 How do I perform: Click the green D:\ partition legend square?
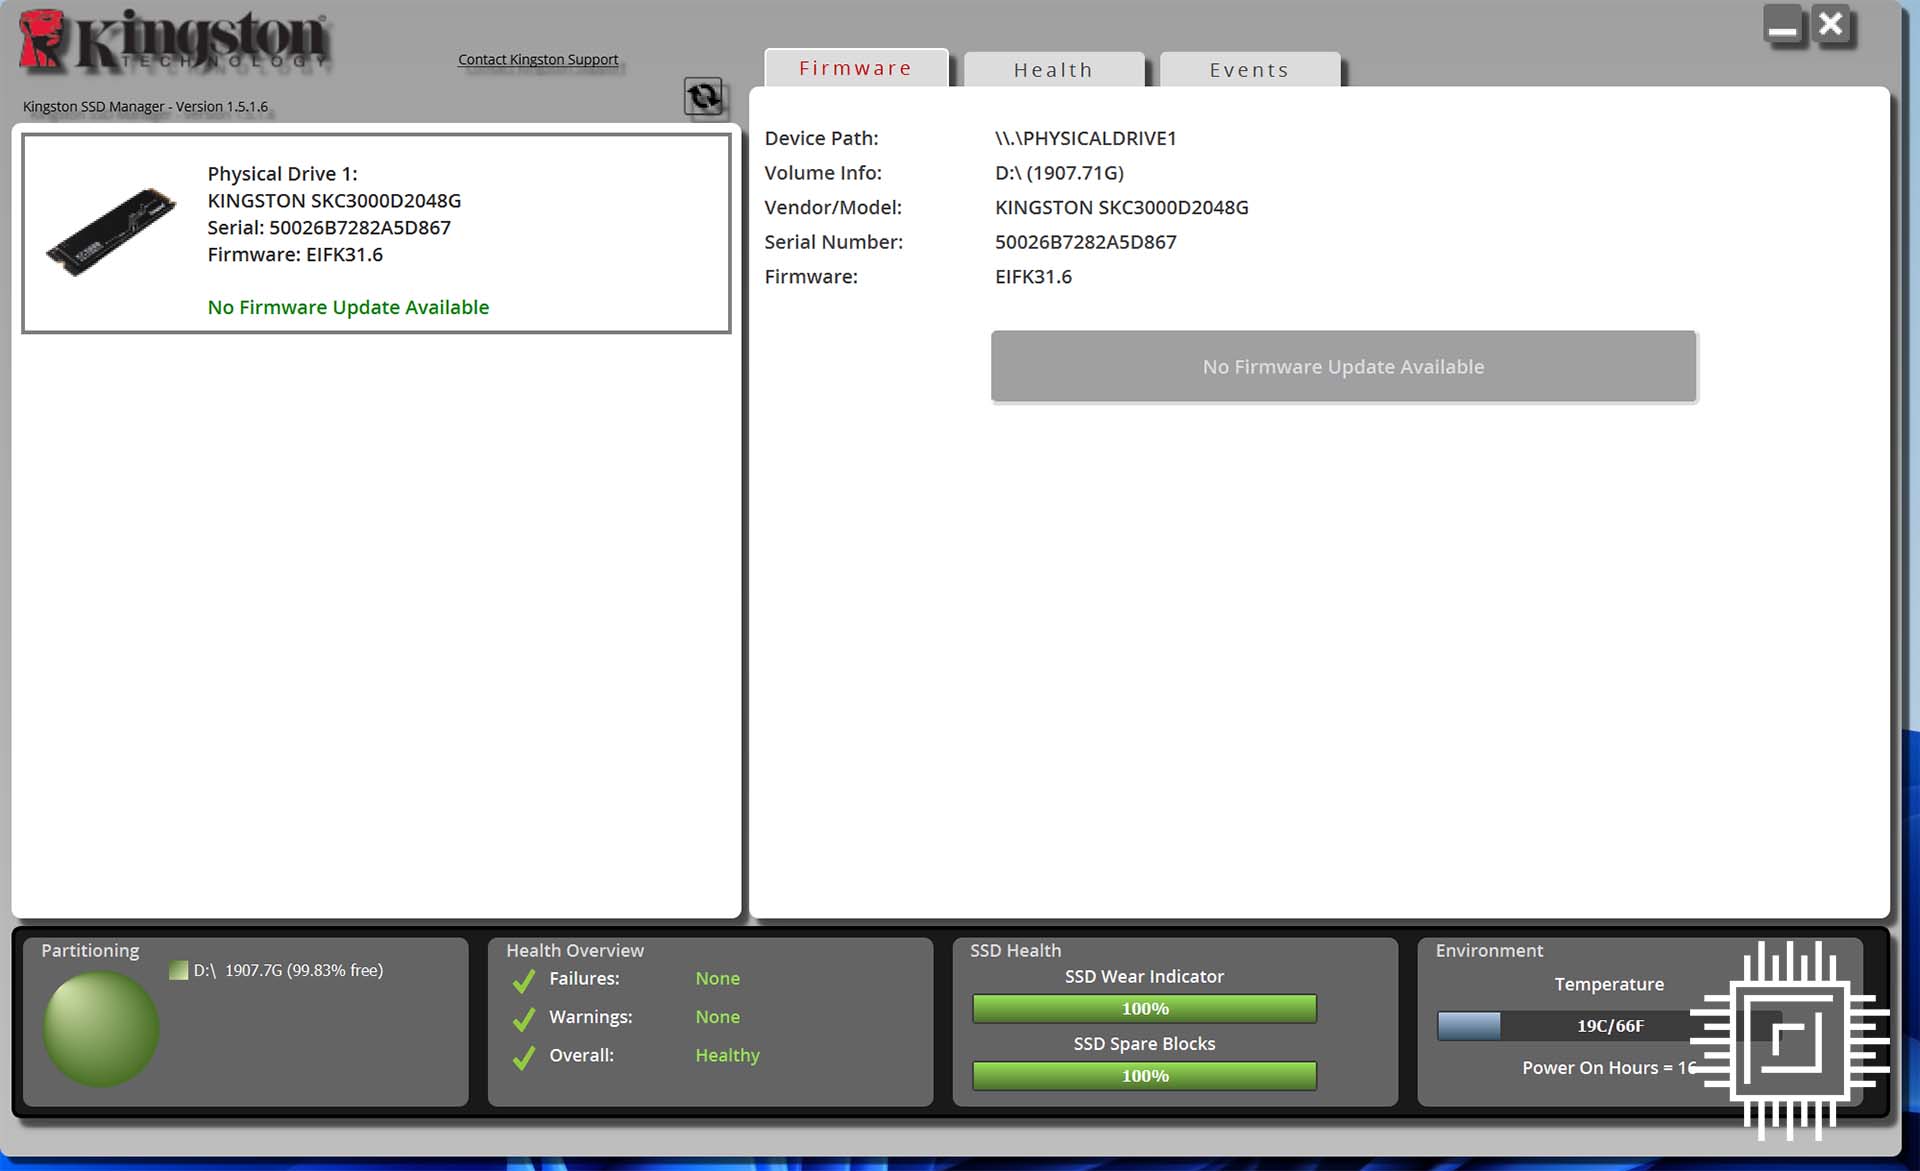click(x=178, y=970)
